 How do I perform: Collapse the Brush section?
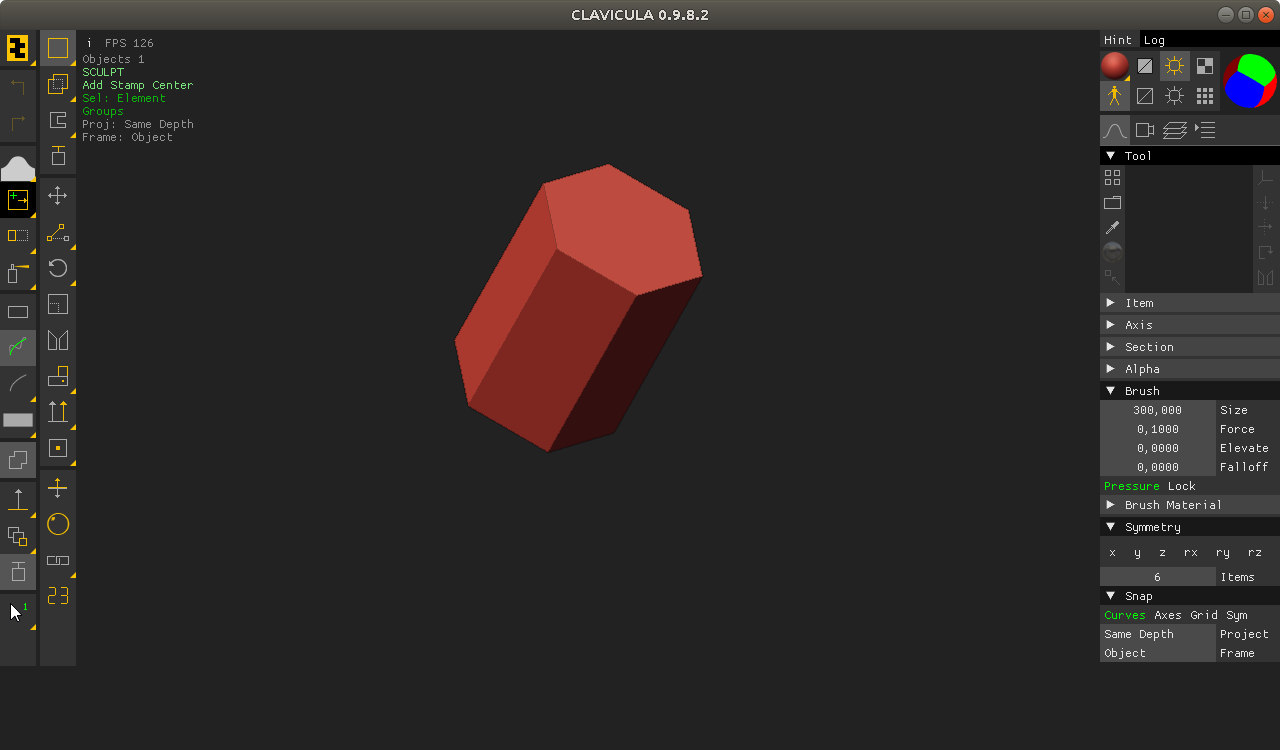(x=1141, y=391)
